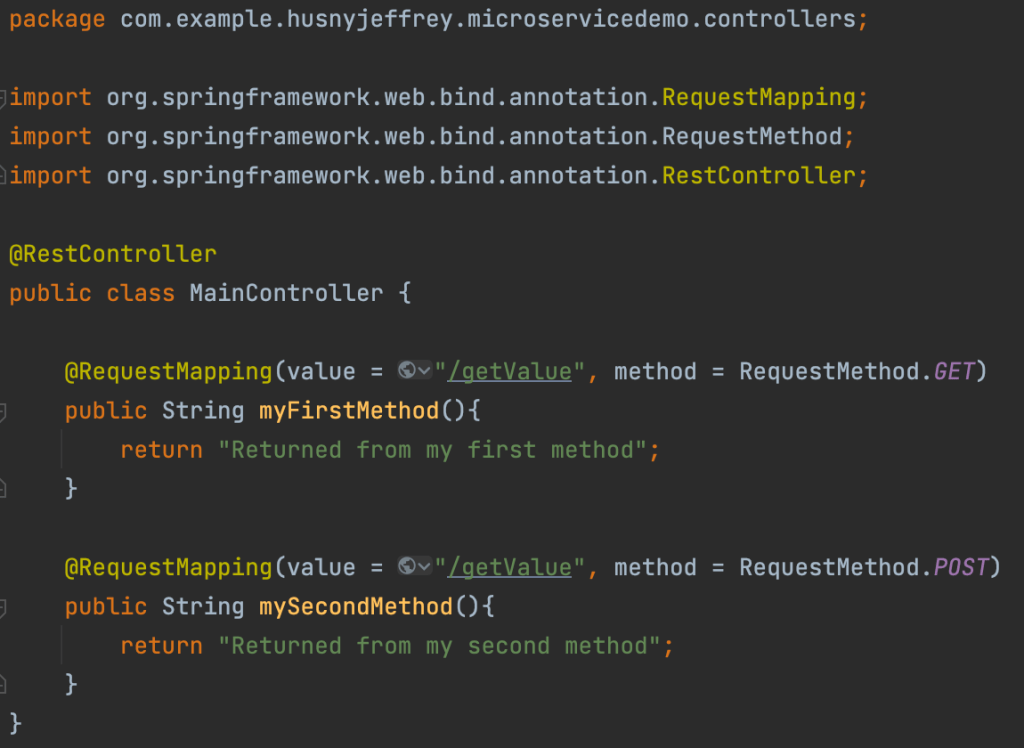Image resolution: width=1024 pixels, height=748 pixels.
Task: Click the "Returned from my first method" string
Action: click(432, 450)
